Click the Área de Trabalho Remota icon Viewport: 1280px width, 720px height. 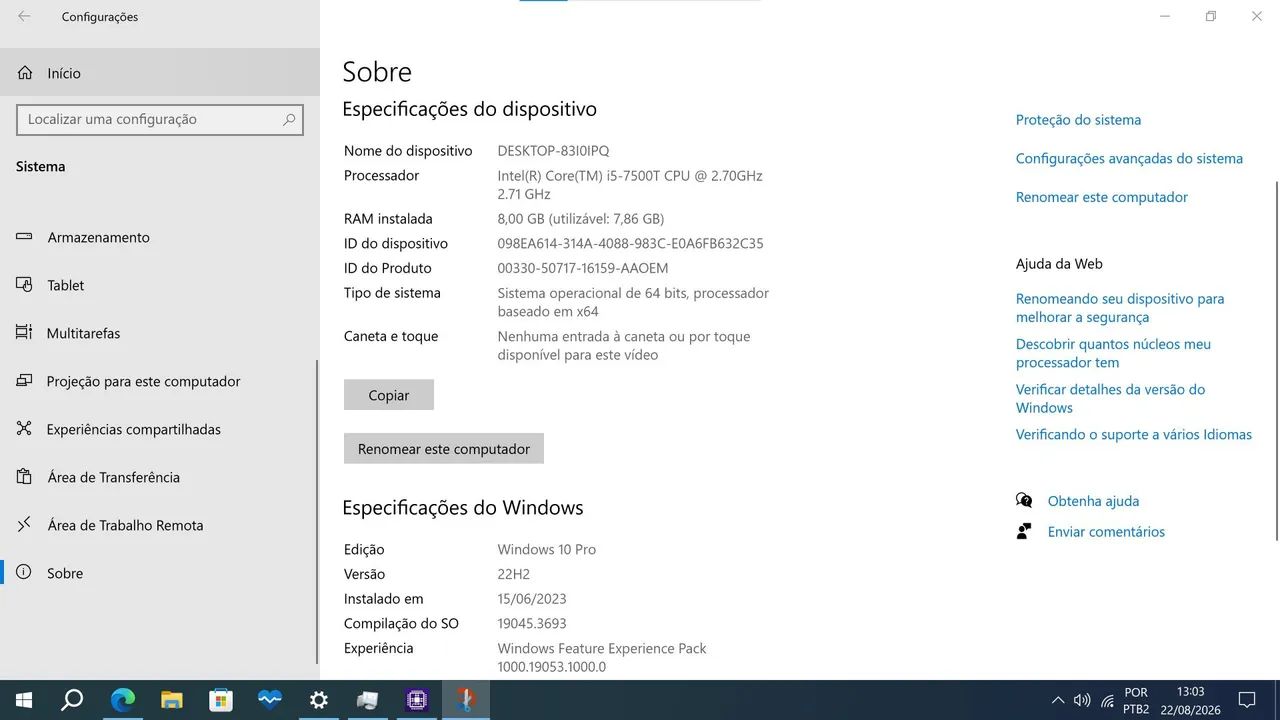(x=24, y=525)
